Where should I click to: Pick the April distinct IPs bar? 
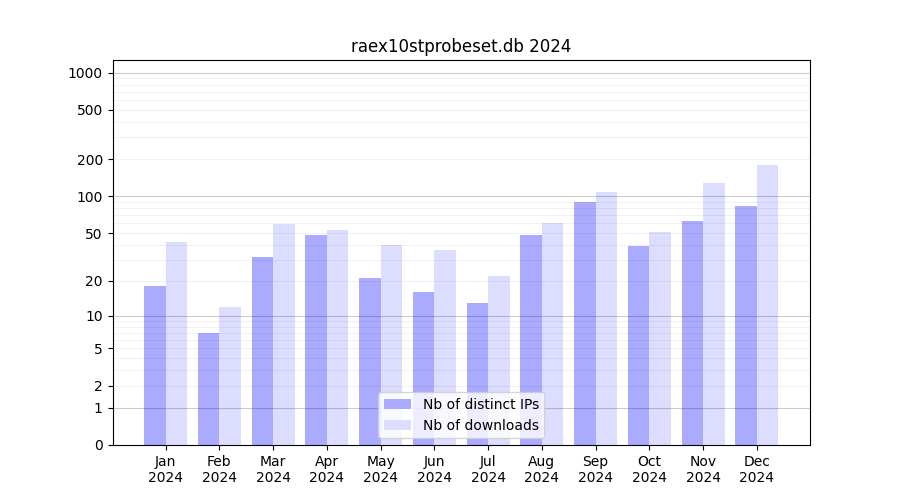coord(316,340)
